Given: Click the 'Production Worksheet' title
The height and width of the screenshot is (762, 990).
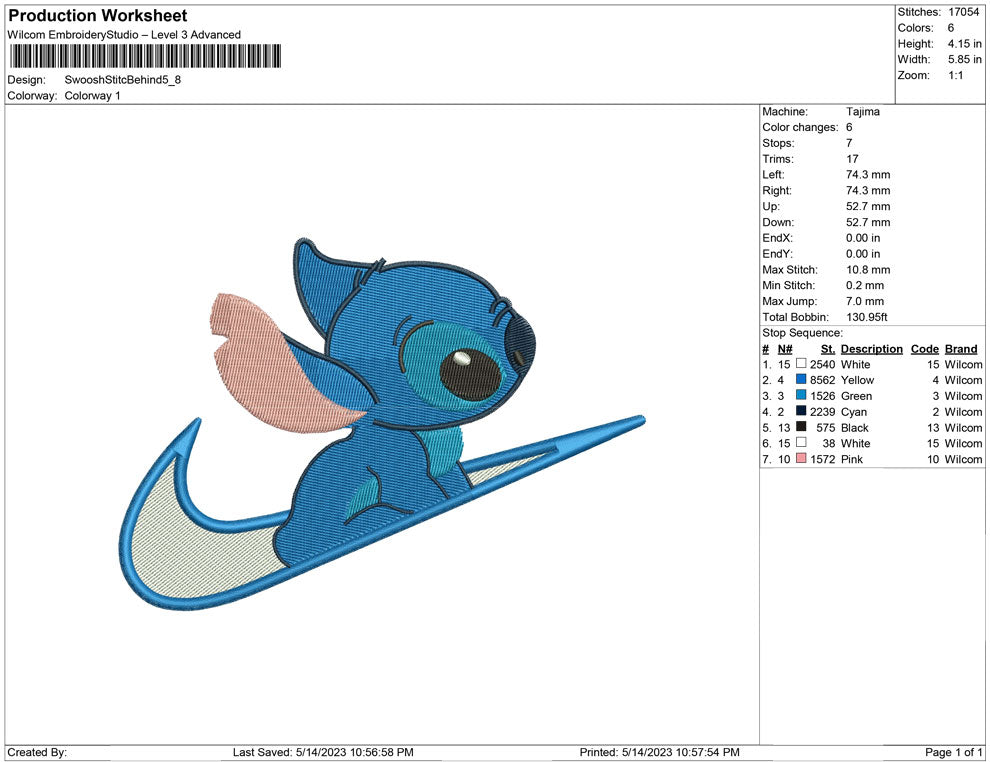Looking at the screenshot, I should point(98,15).
